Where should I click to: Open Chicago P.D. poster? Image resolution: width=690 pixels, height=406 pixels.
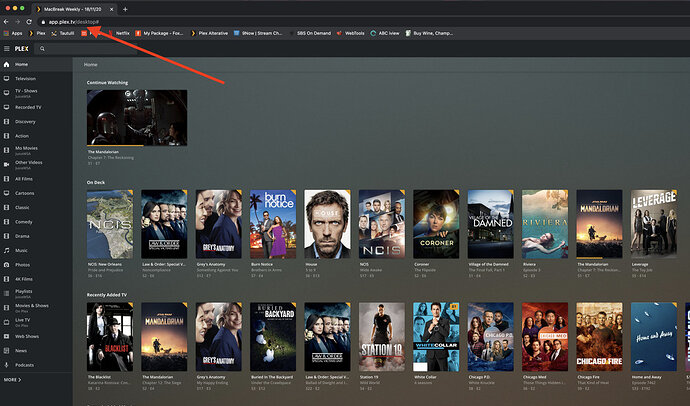491,337
